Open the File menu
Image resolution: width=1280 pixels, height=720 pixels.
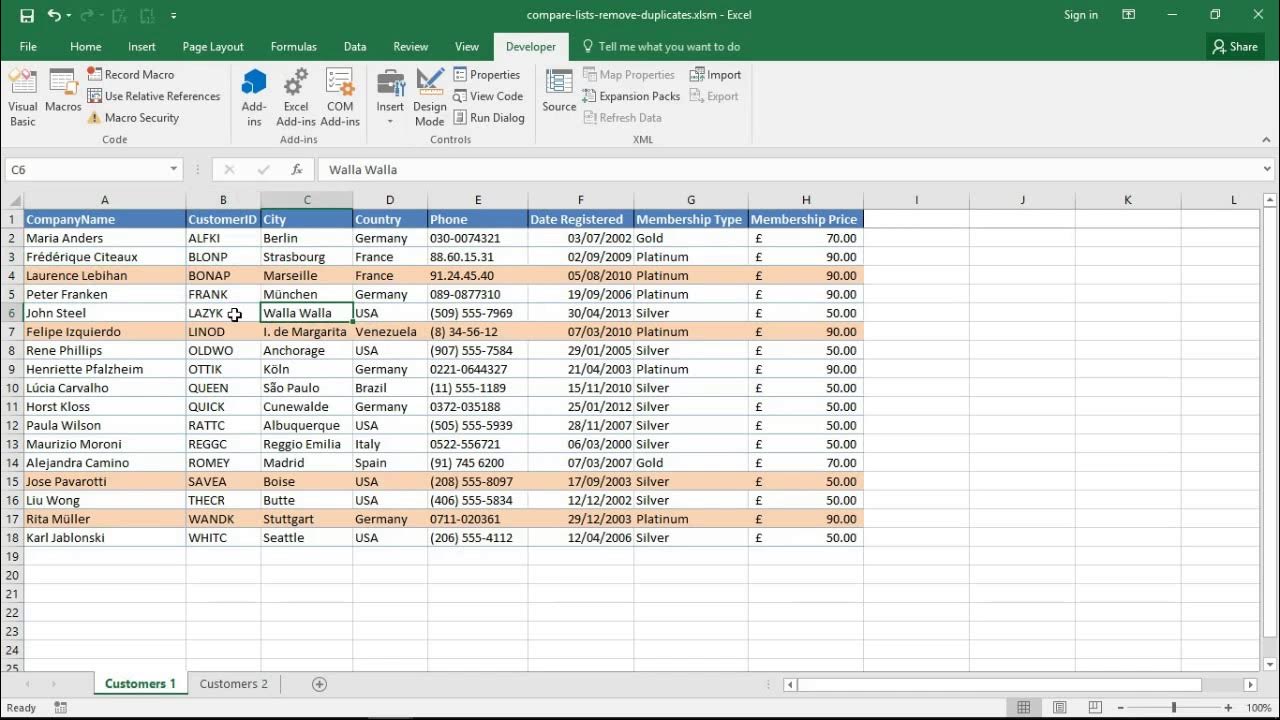point(28,47)
